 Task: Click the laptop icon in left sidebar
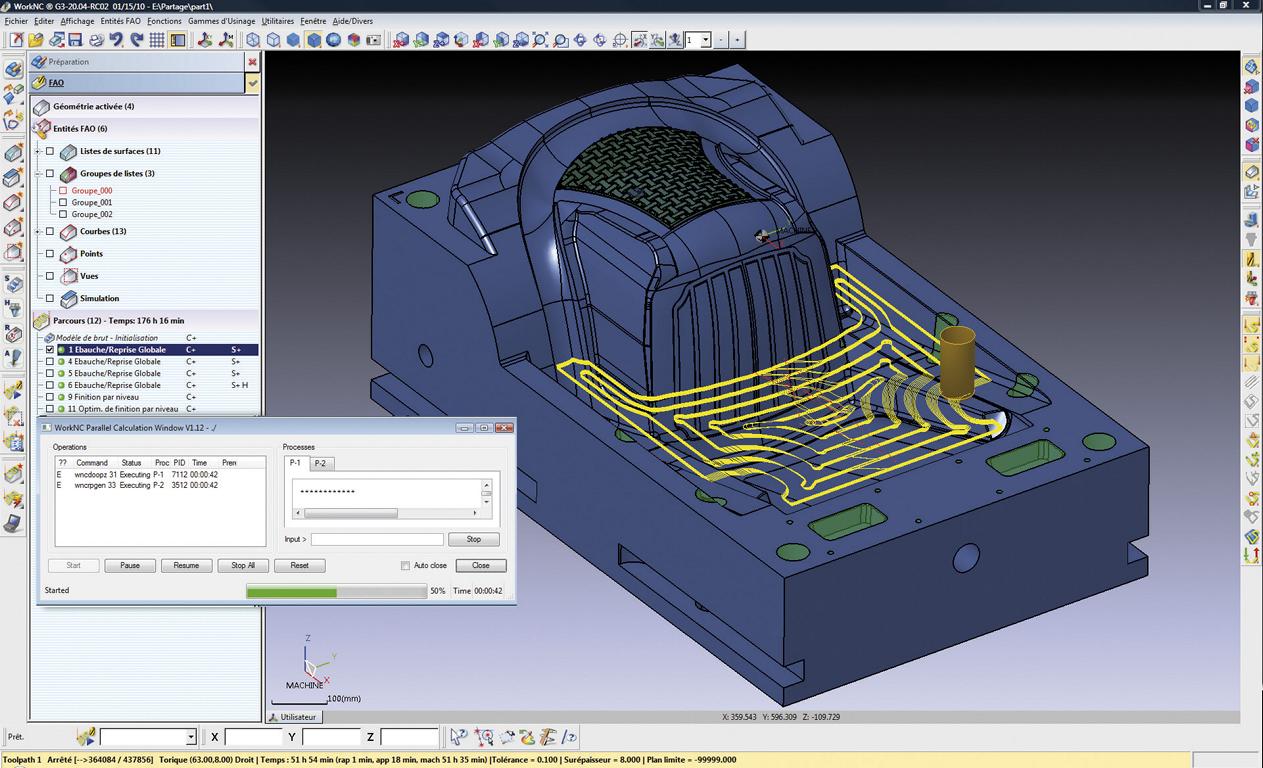[13, 522]
